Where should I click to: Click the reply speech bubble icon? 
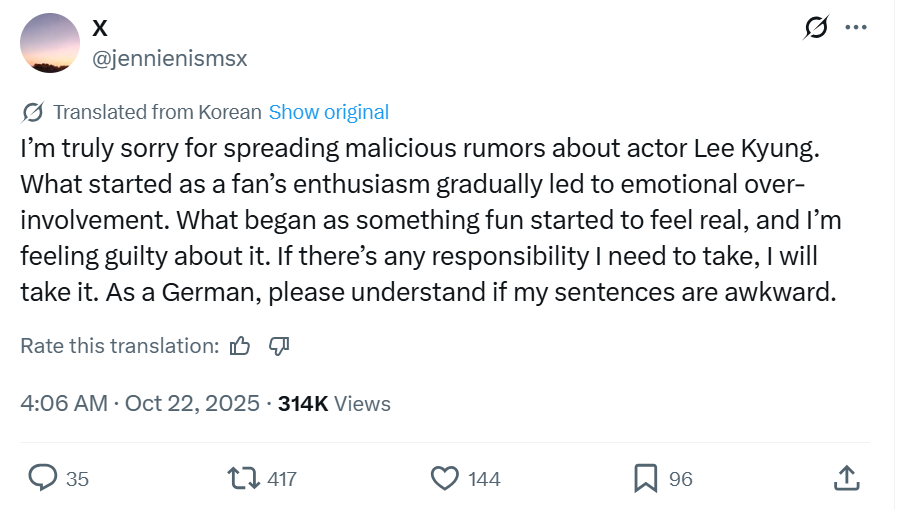pos(42,479)
